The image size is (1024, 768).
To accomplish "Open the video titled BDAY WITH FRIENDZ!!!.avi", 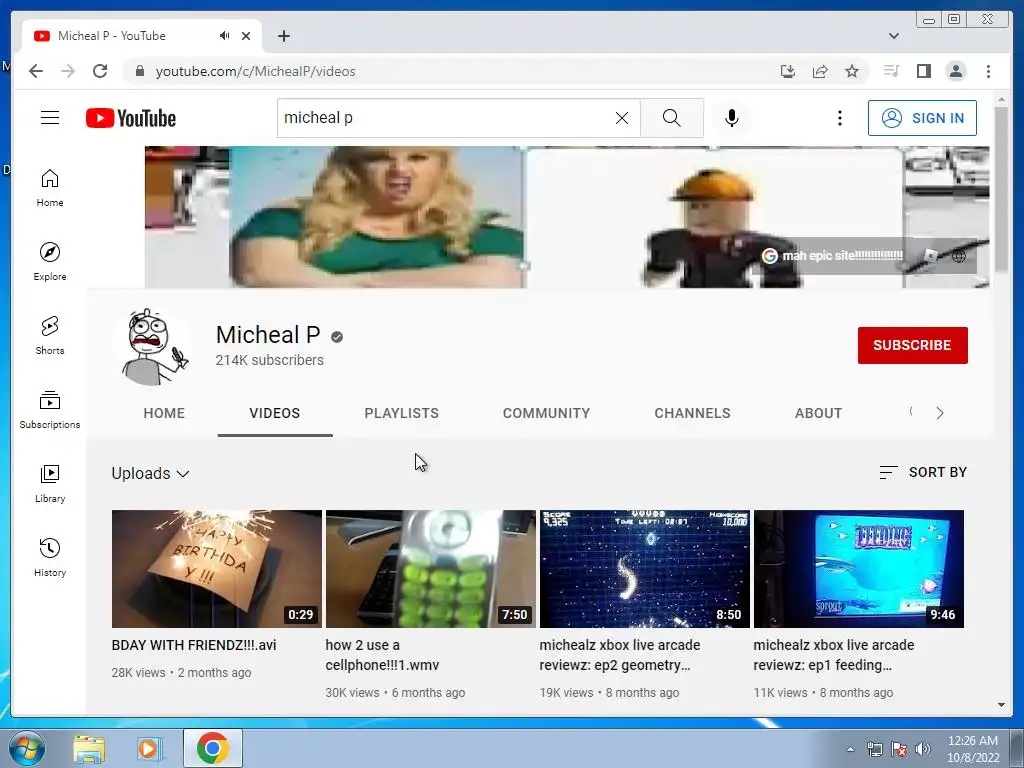I will [x=194, y=645].
